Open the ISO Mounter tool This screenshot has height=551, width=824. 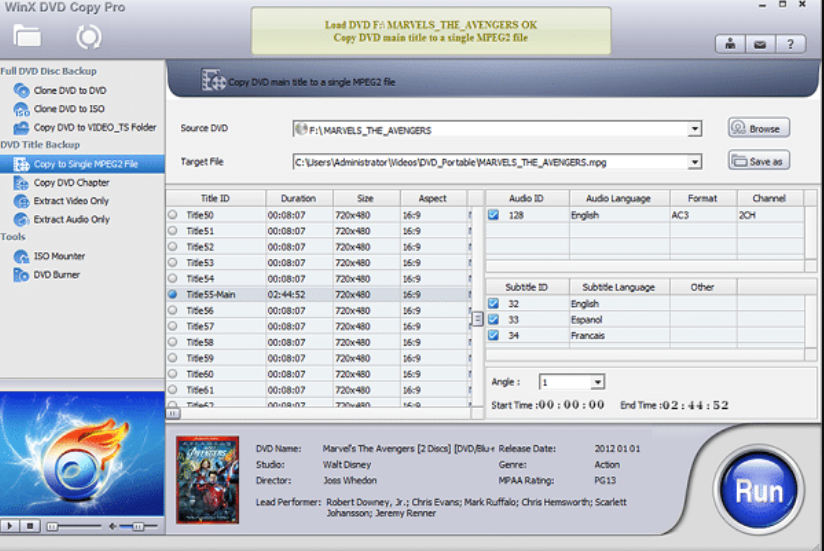pos(59,256)
